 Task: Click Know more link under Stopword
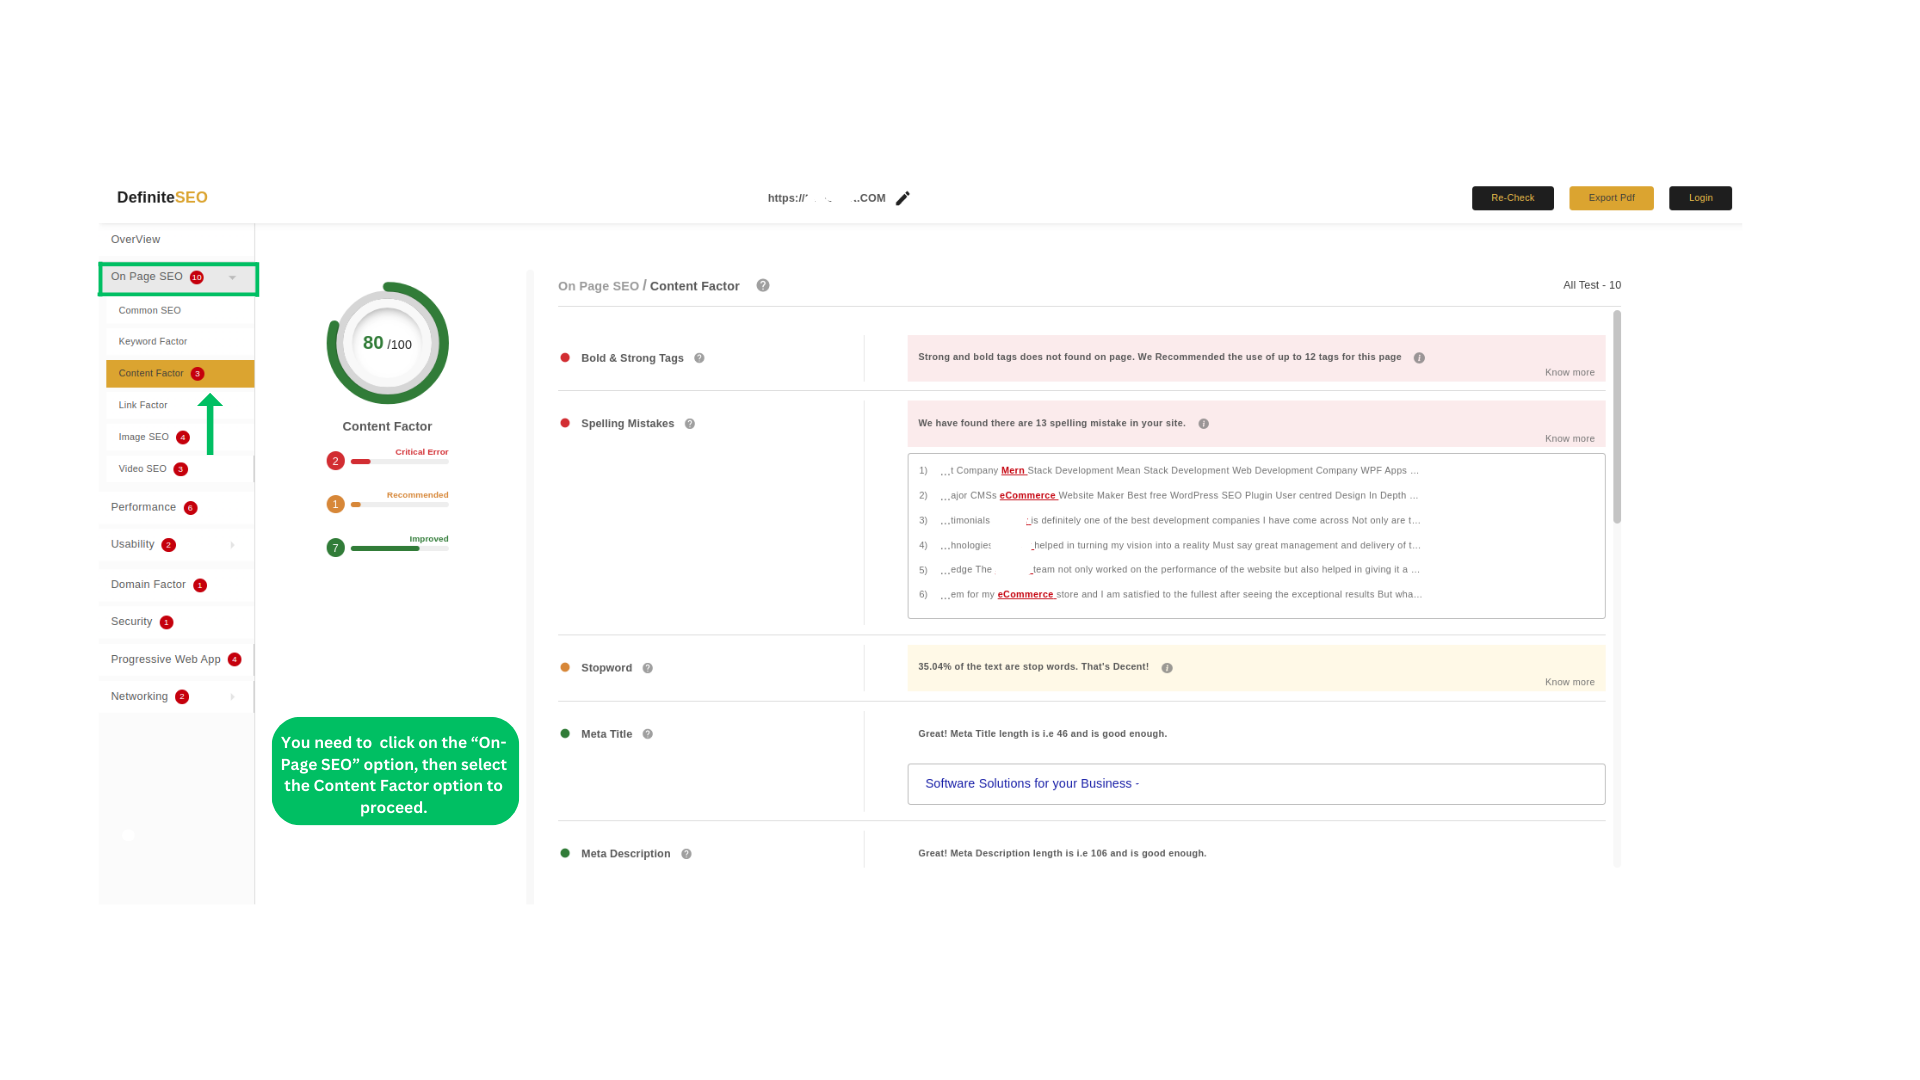[x=1569, y=682]
